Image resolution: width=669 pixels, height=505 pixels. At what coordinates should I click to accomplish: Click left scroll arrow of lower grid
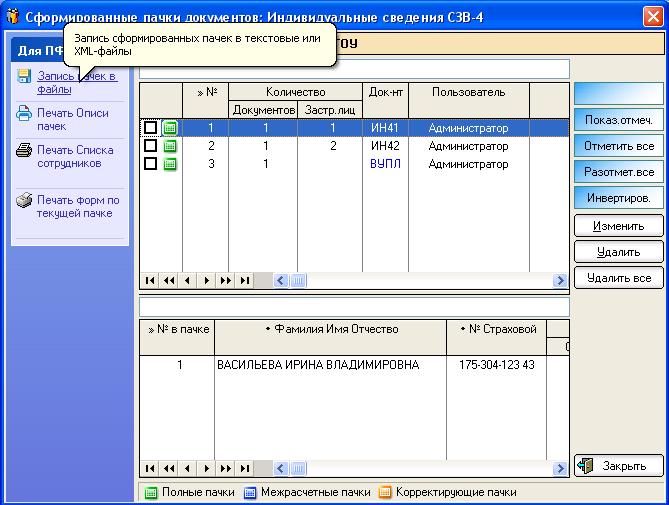[x=280, y=469]
